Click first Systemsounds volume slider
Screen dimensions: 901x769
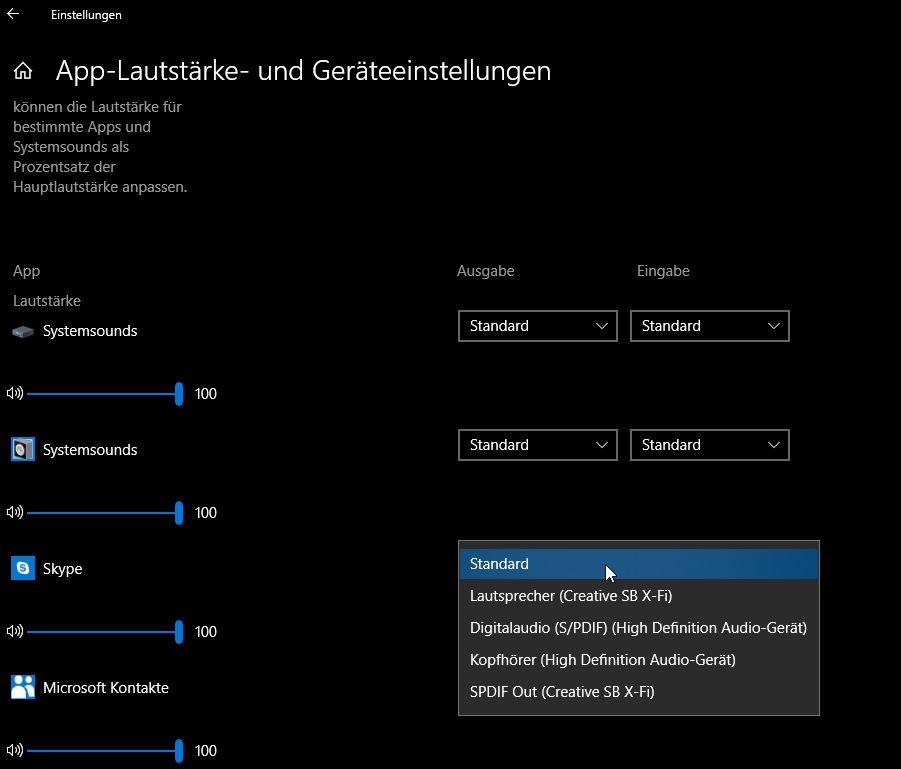(105, 394)
